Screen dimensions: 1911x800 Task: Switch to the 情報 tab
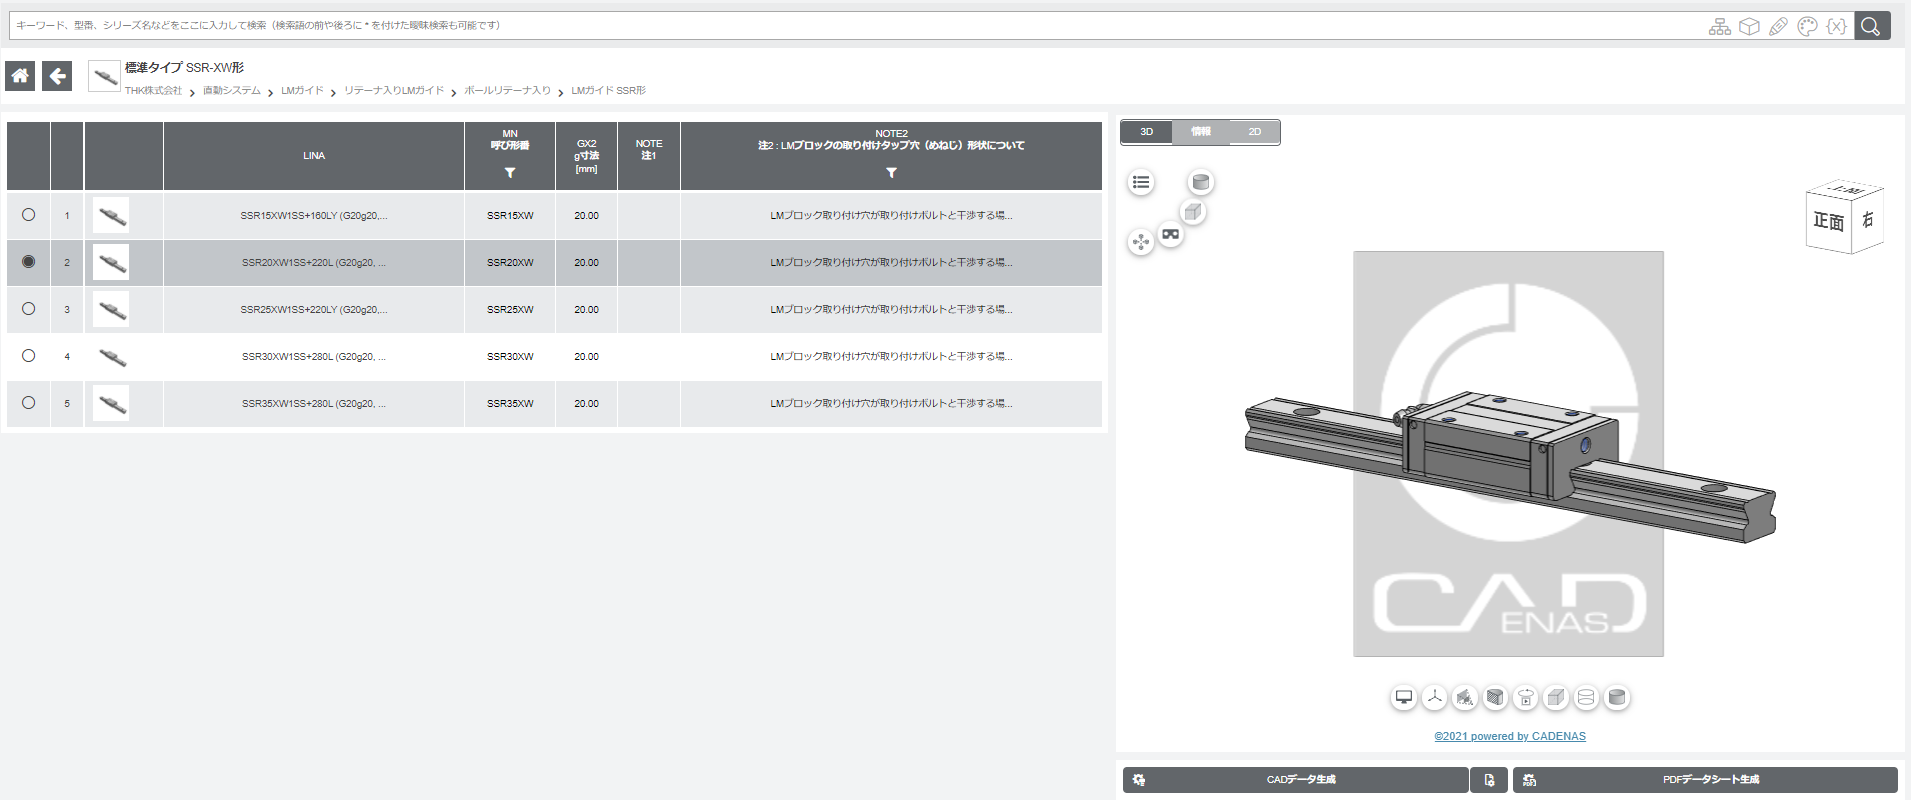[1200, 132]
